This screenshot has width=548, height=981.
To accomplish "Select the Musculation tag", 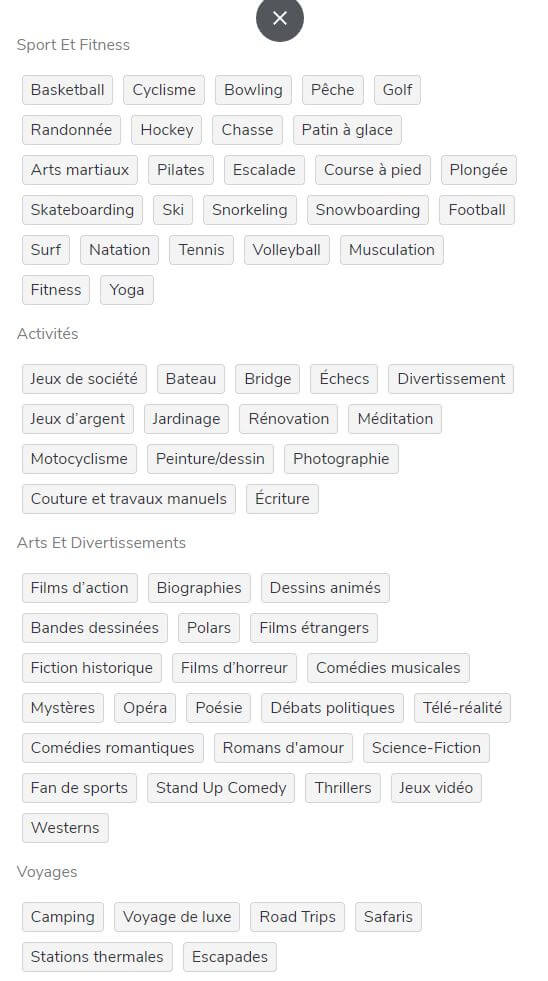I will pos(392,250).
